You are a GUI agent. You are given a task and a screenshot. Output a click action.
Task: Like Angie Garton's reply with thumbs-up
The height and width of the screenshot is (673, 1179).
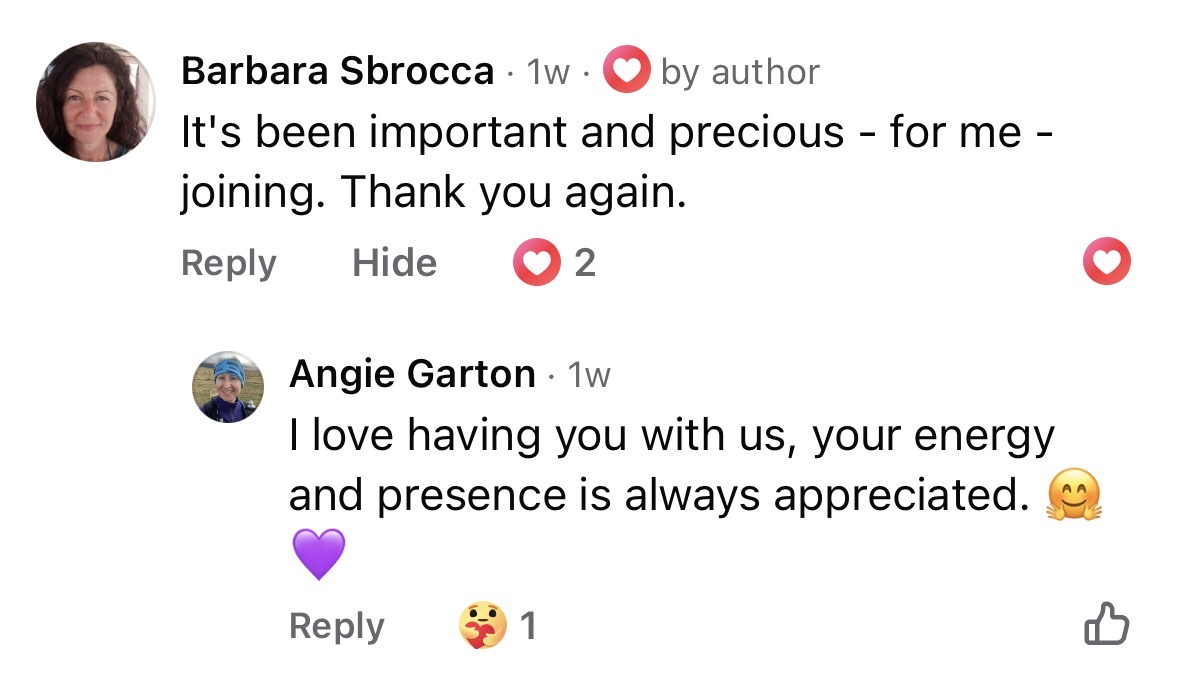click(1106, 626)
